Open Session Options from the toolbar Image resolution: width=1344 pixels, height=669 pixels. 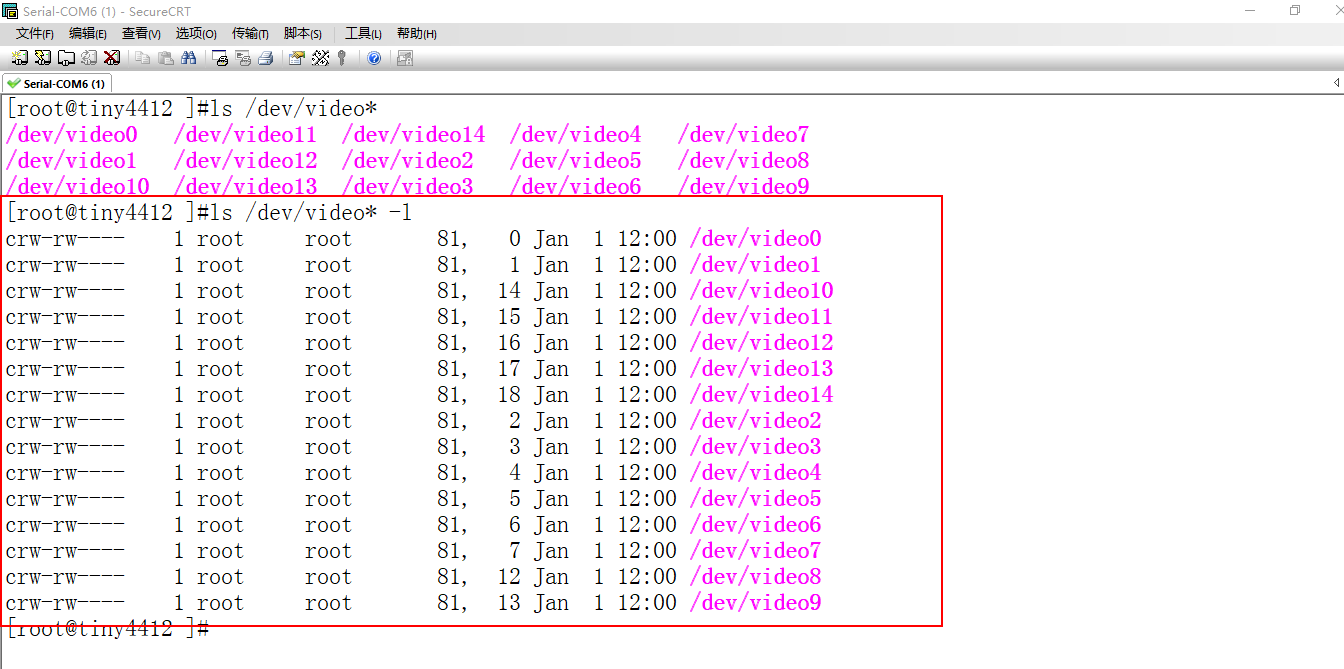pyautogui.click(x=297, y=58)
